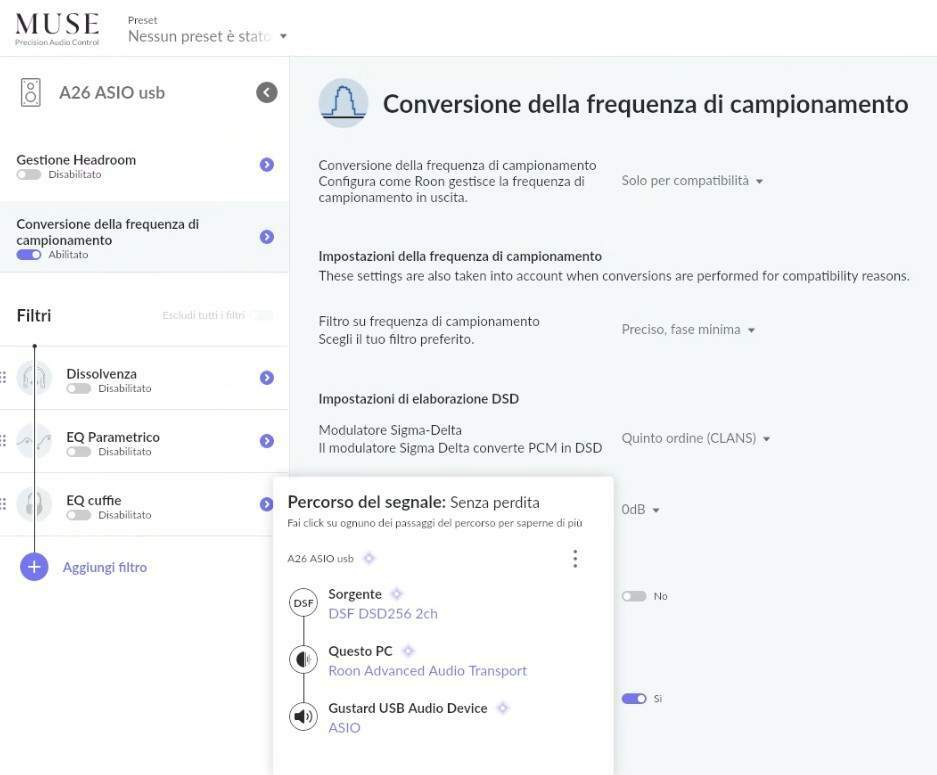The height and width of the screenshot is (775, 937).
Task: Disable the sample rate conversion toggle
Action: [x=29, y=255]
